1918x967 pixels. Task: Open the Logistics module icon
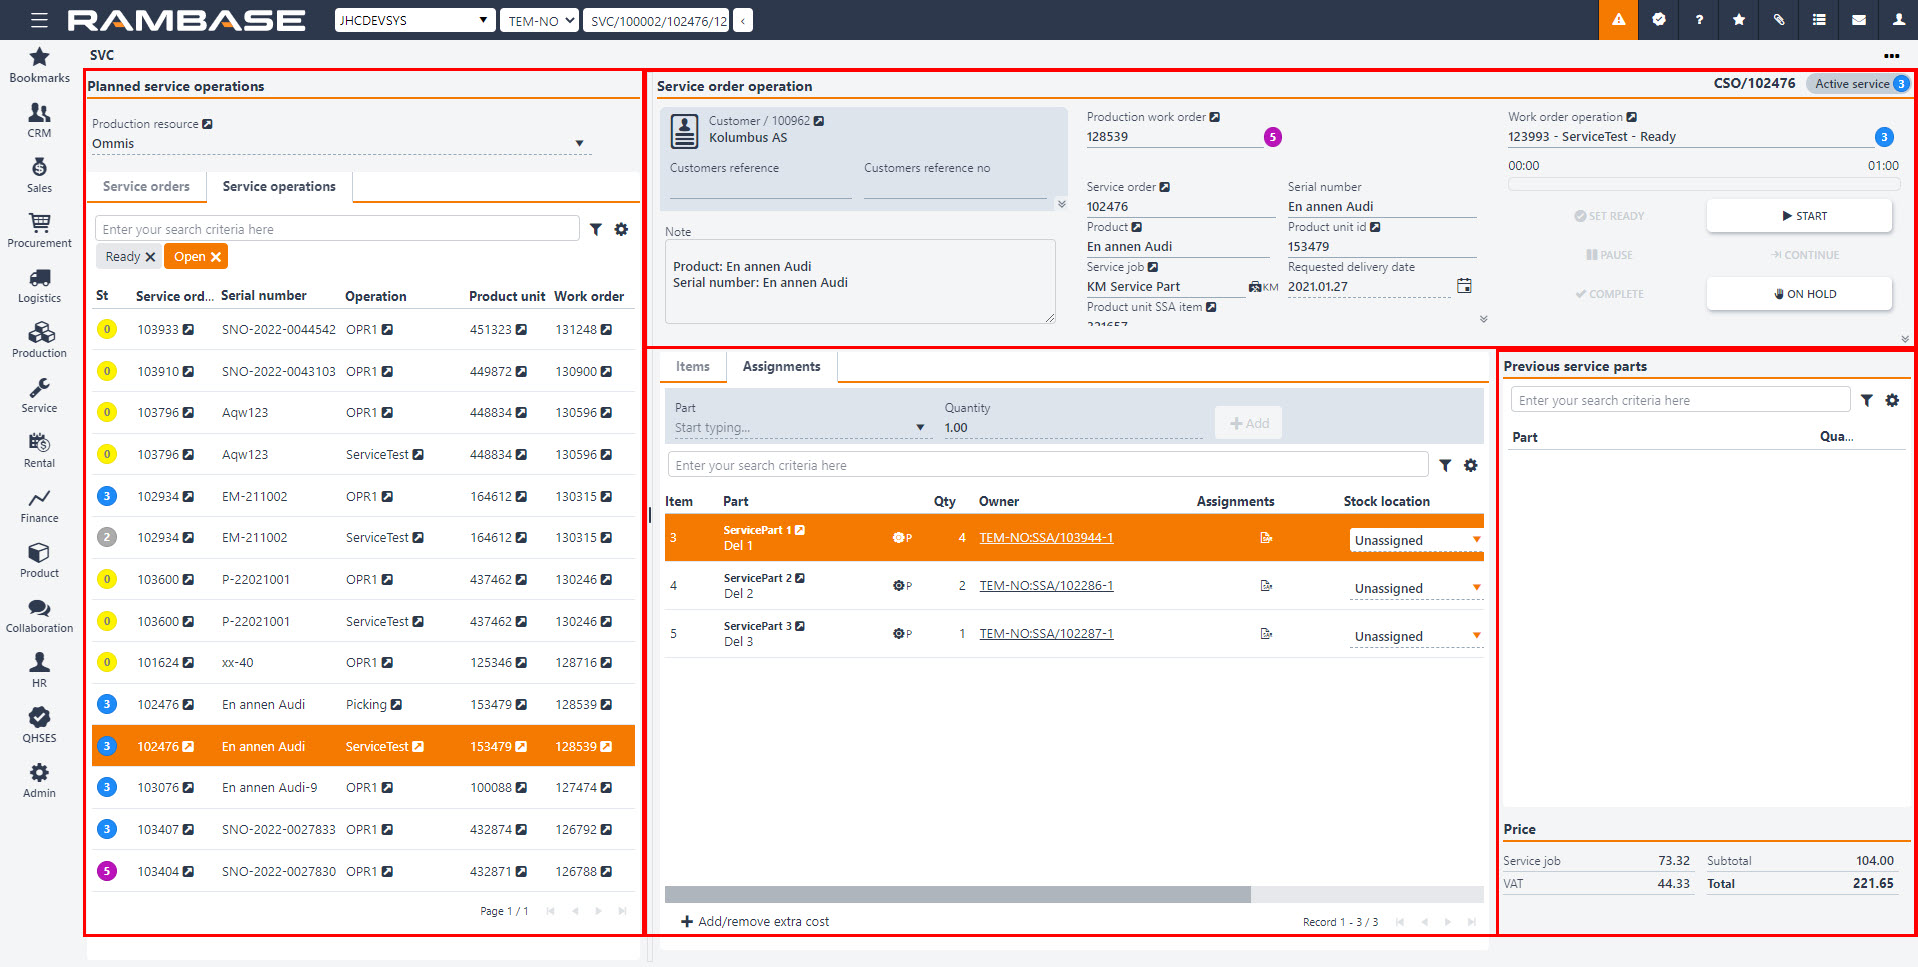point(39,285)
